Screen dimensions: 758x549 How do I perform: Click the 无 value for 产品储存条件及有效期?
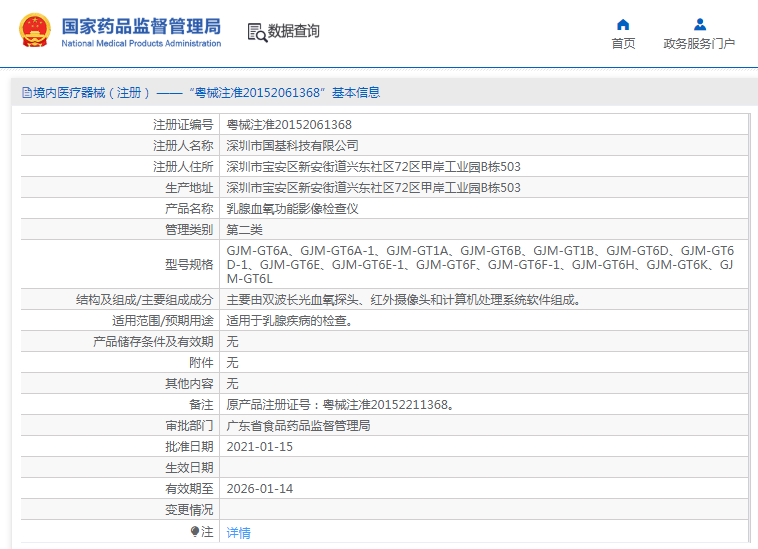(233, 342)
